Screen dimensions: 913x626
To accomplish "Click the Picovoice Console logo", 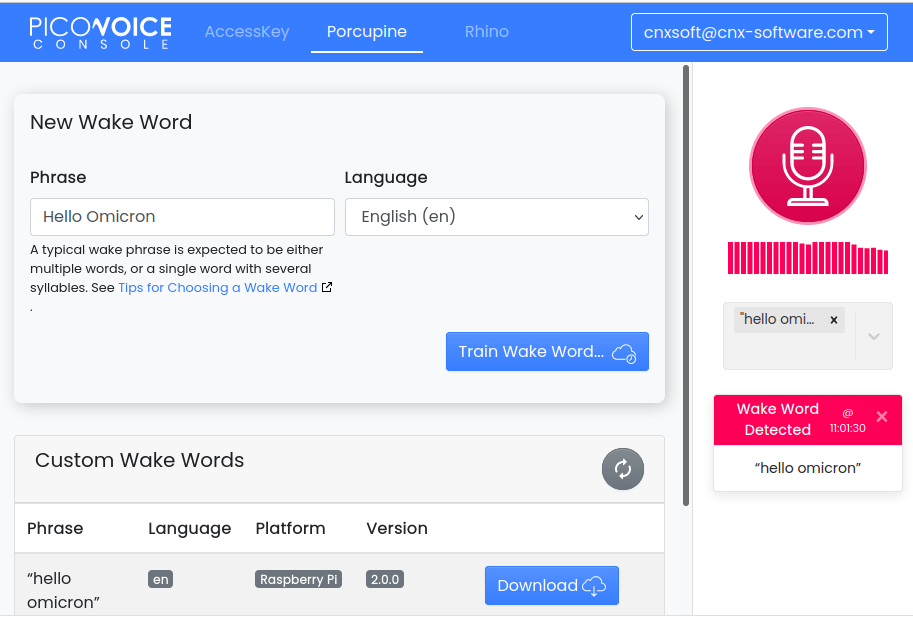I will pyautogui.click(x=100, y=31).
